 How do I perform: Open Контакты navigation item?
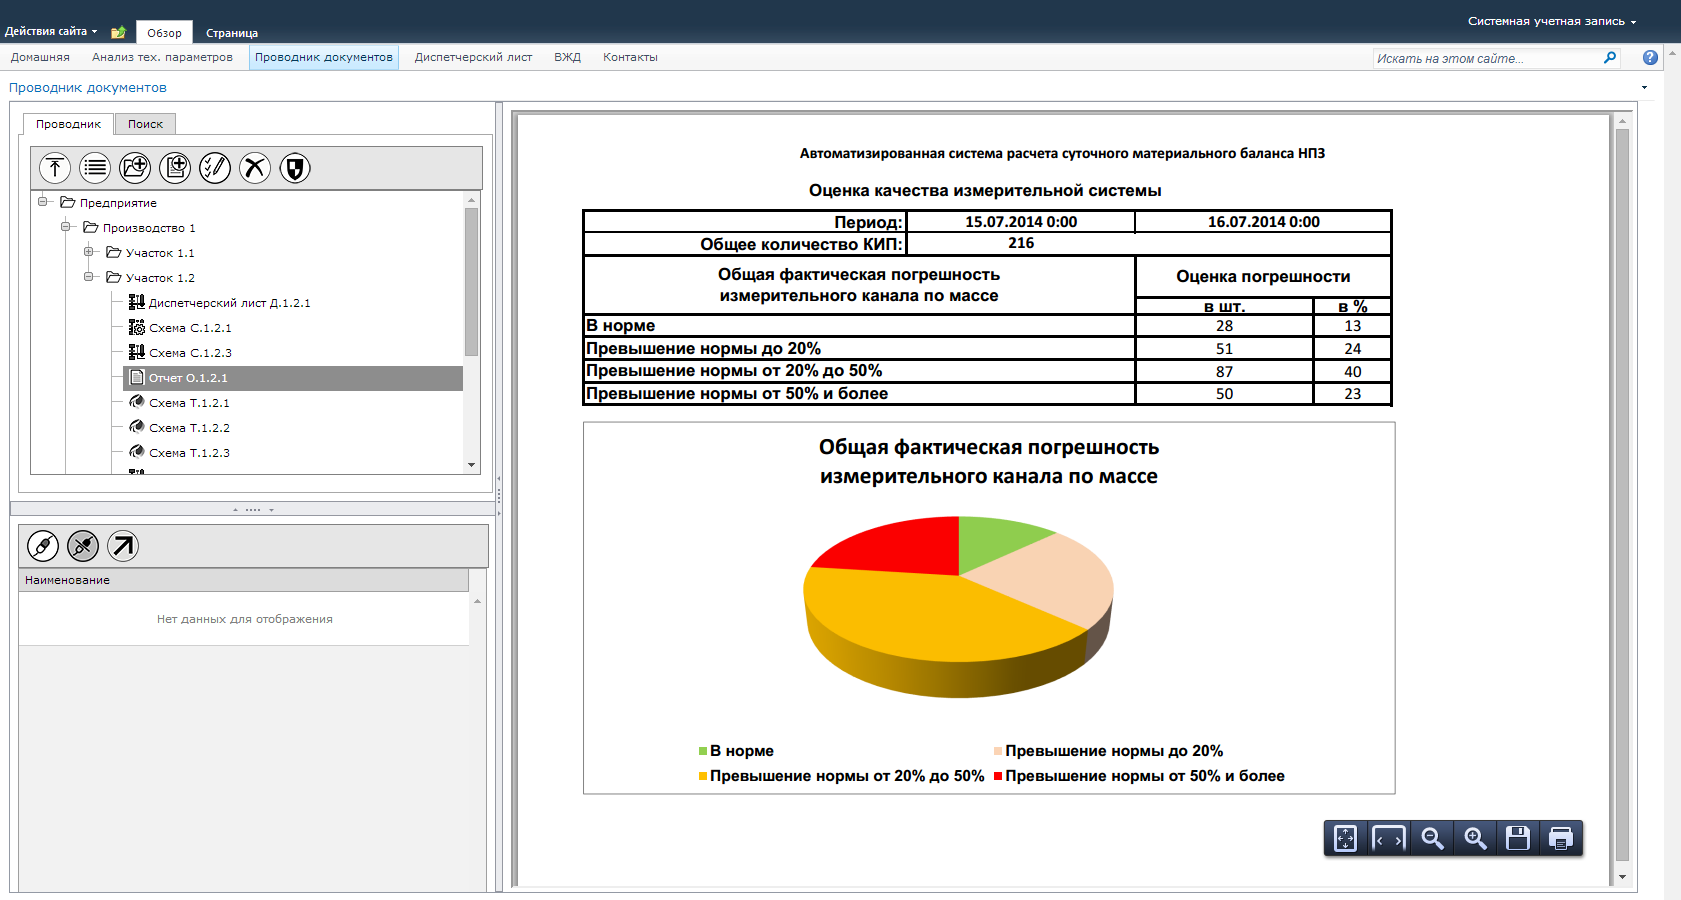point(630,57)
